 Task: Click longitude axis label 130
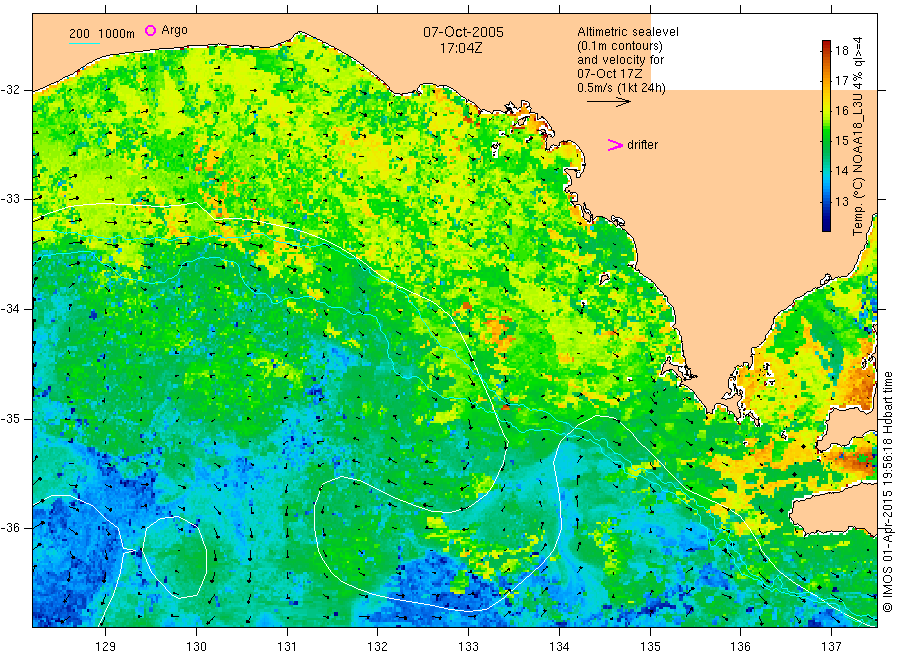196,647
